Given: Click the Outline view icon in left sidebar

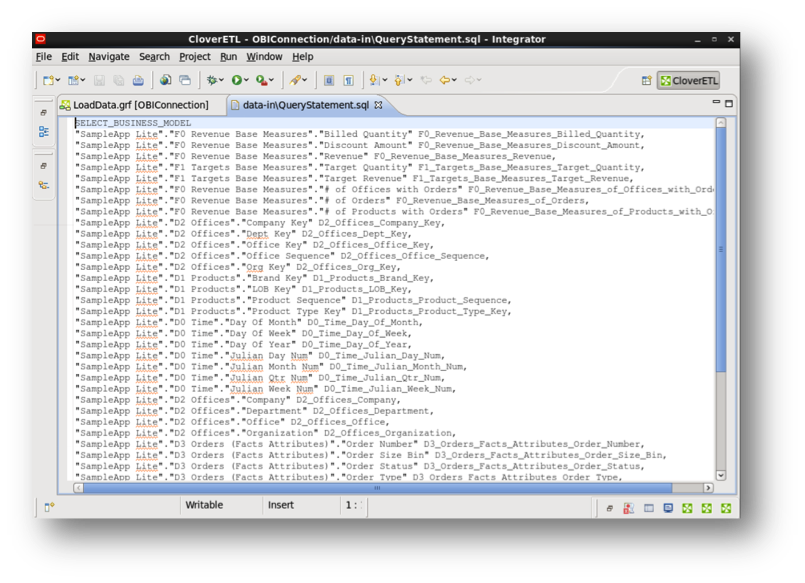Looking at the screenshot, I should coord(44,132).
